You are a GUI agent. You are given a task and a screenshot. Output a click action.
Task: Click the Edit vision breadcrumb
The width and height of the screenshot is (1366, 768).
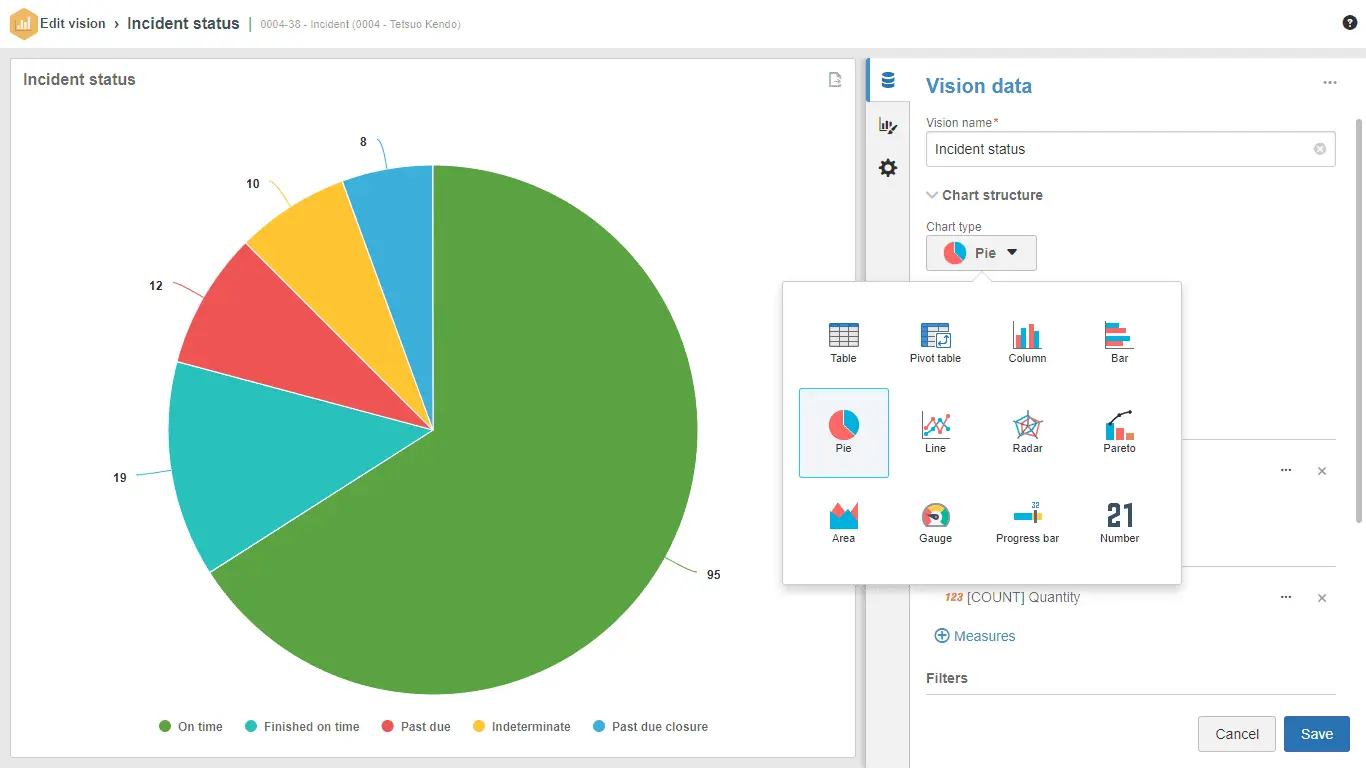point(68,23)
